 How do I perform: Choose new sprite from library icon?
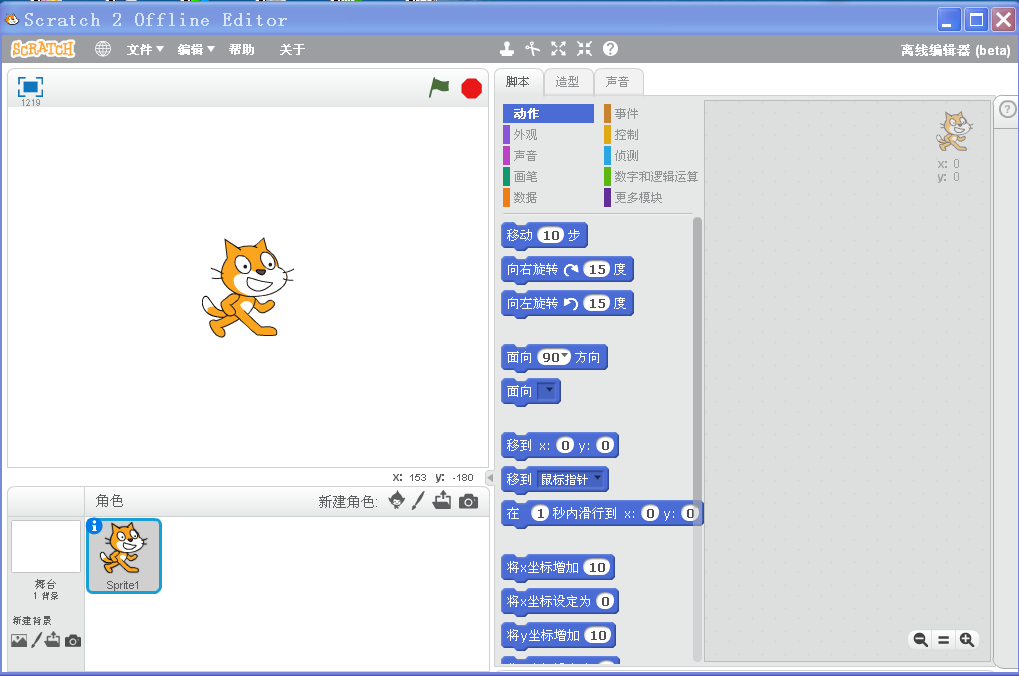coord(396,500)
